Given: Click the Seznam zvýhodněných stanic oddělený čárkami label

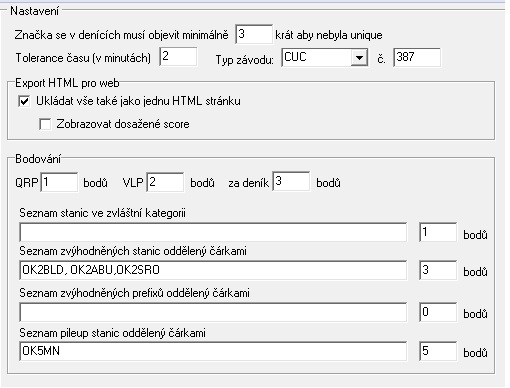Looking at the screenshot, I should (x=133, y=251).
